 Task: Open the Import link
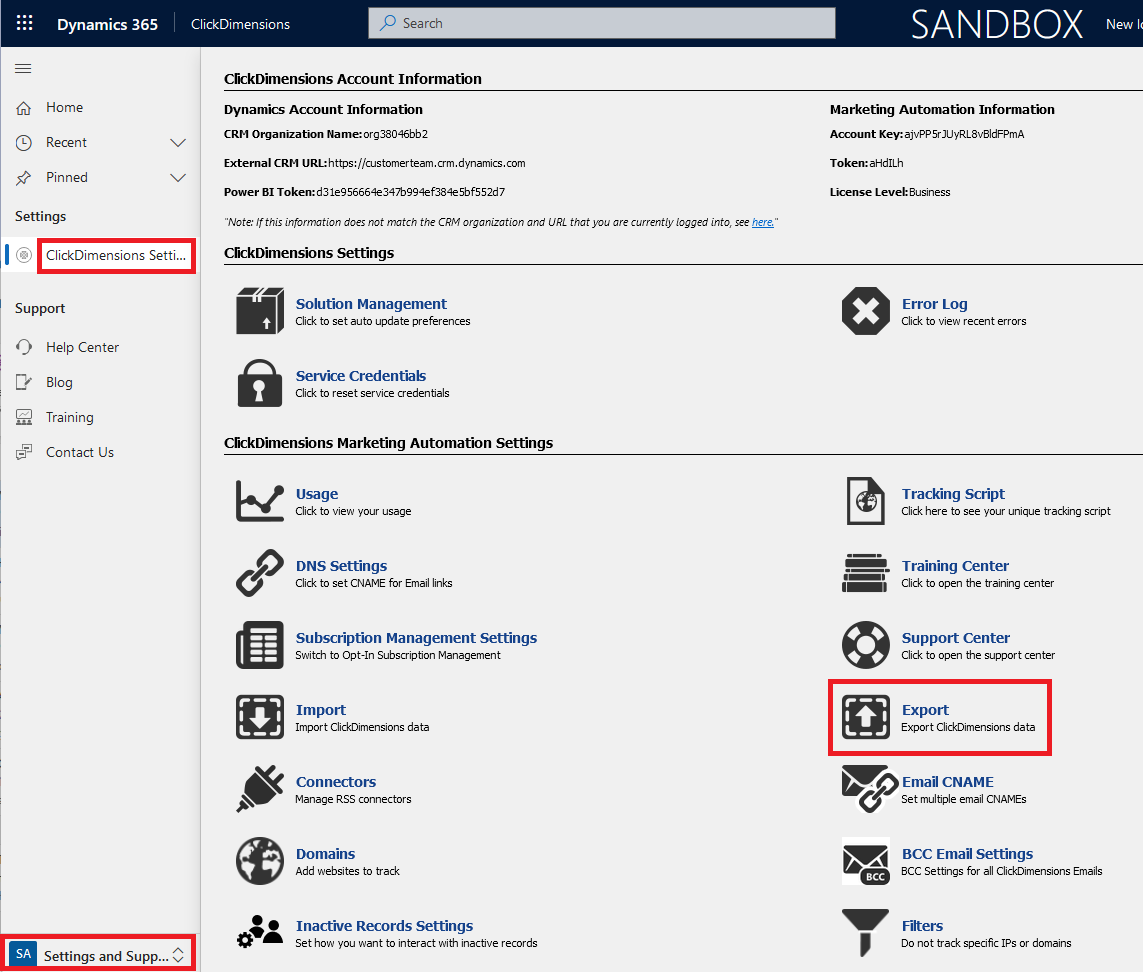(321, 710)
